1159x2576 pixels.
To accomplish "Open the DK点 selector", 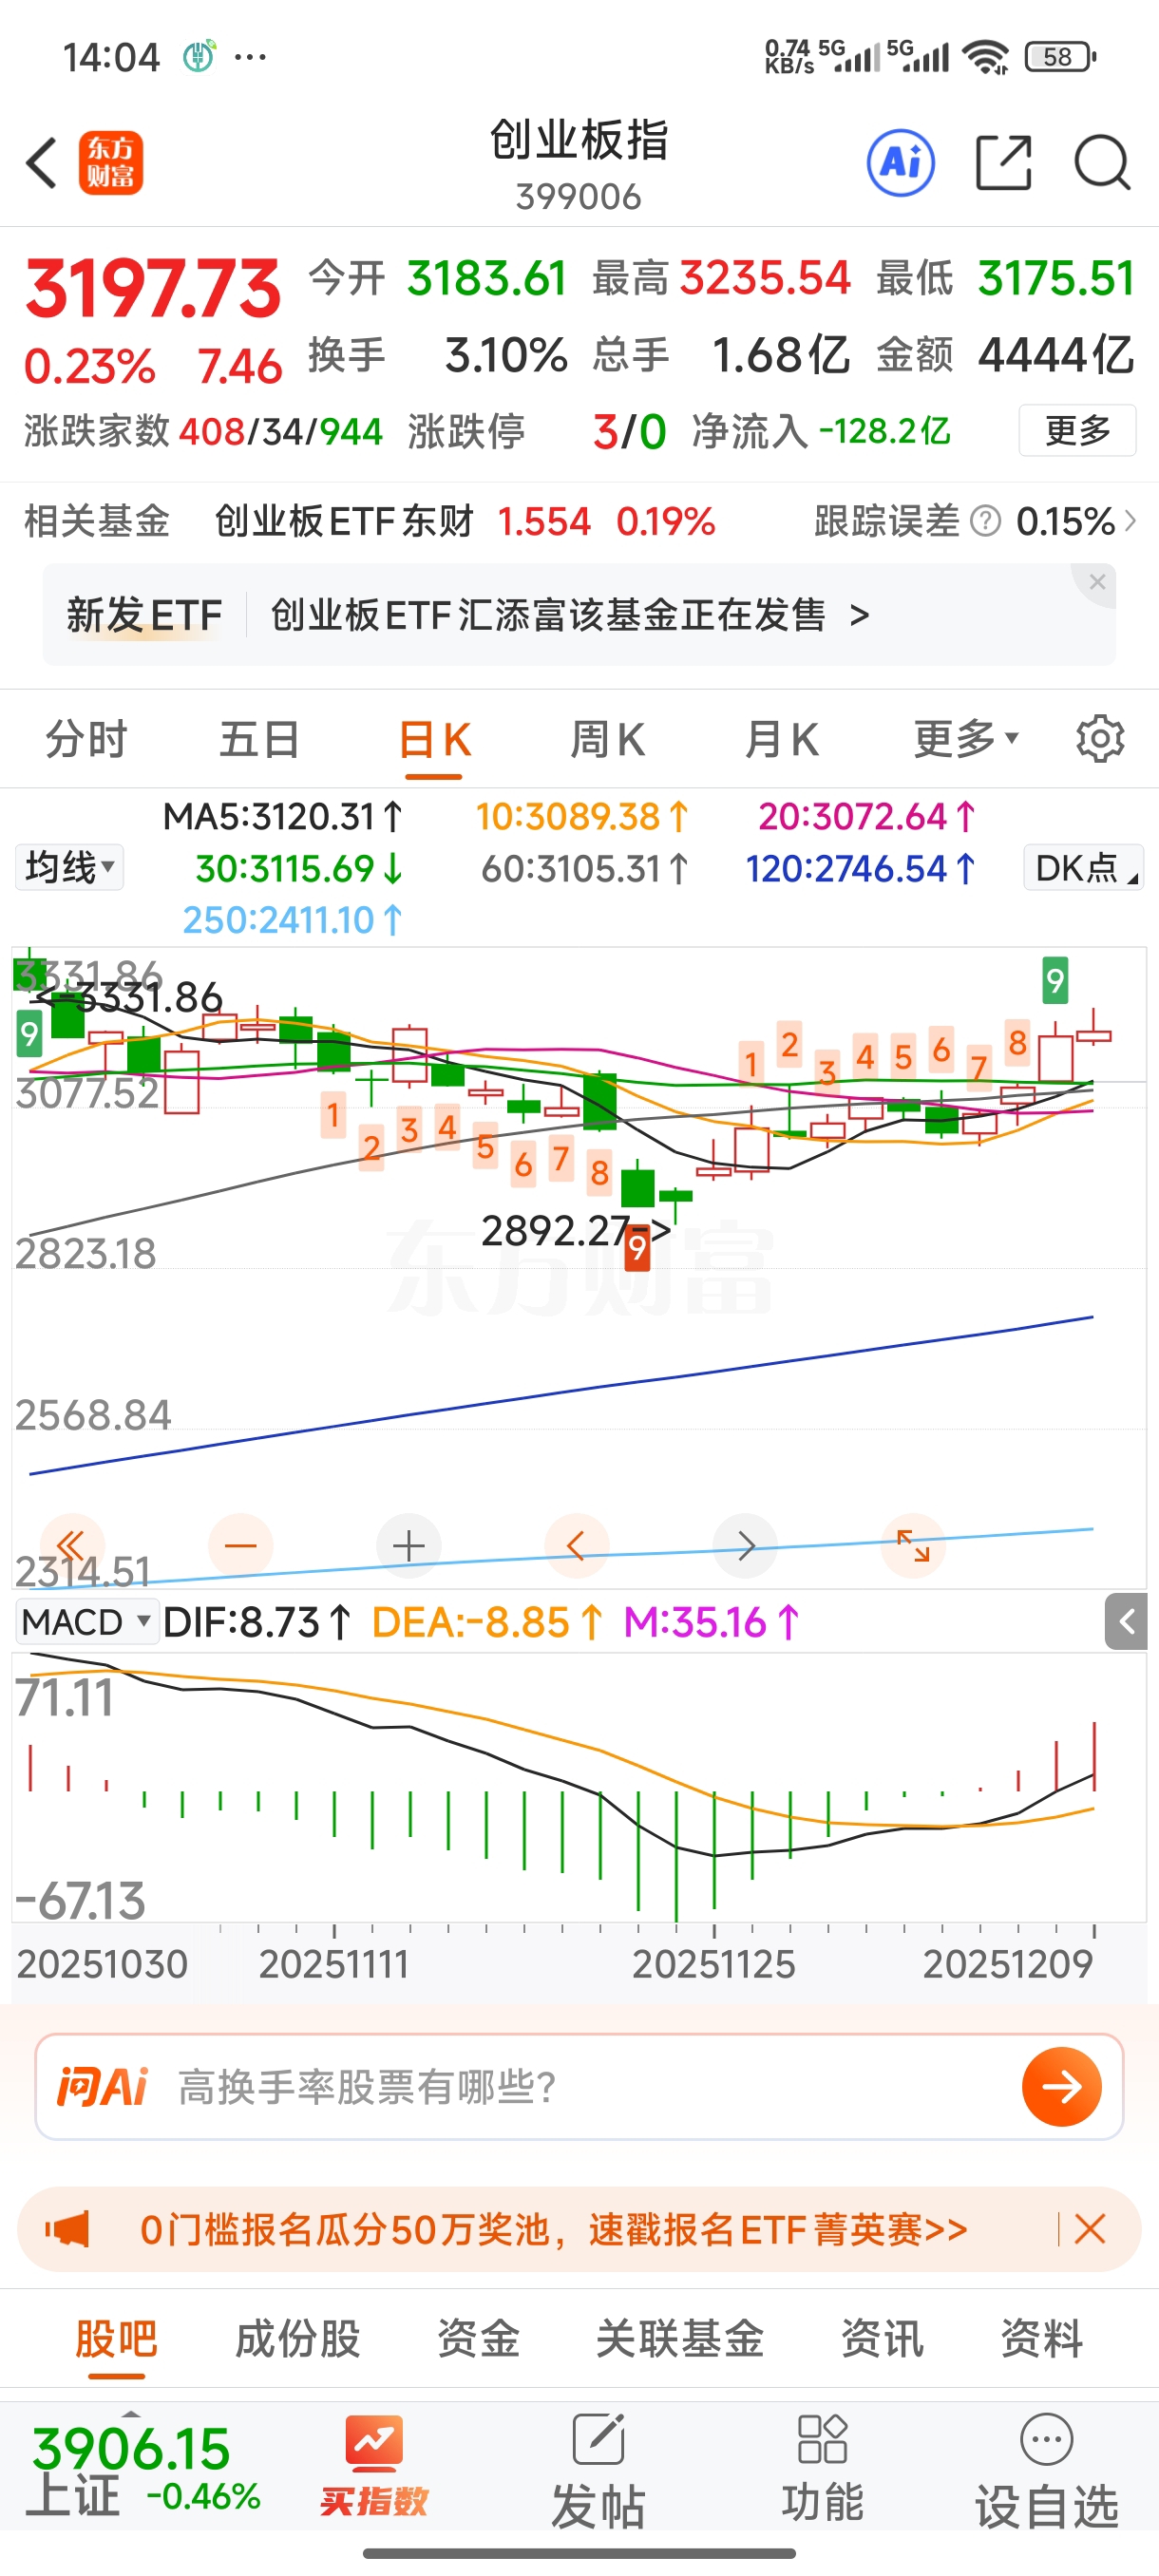I will pyautogui.click(x=1083, y=867).
